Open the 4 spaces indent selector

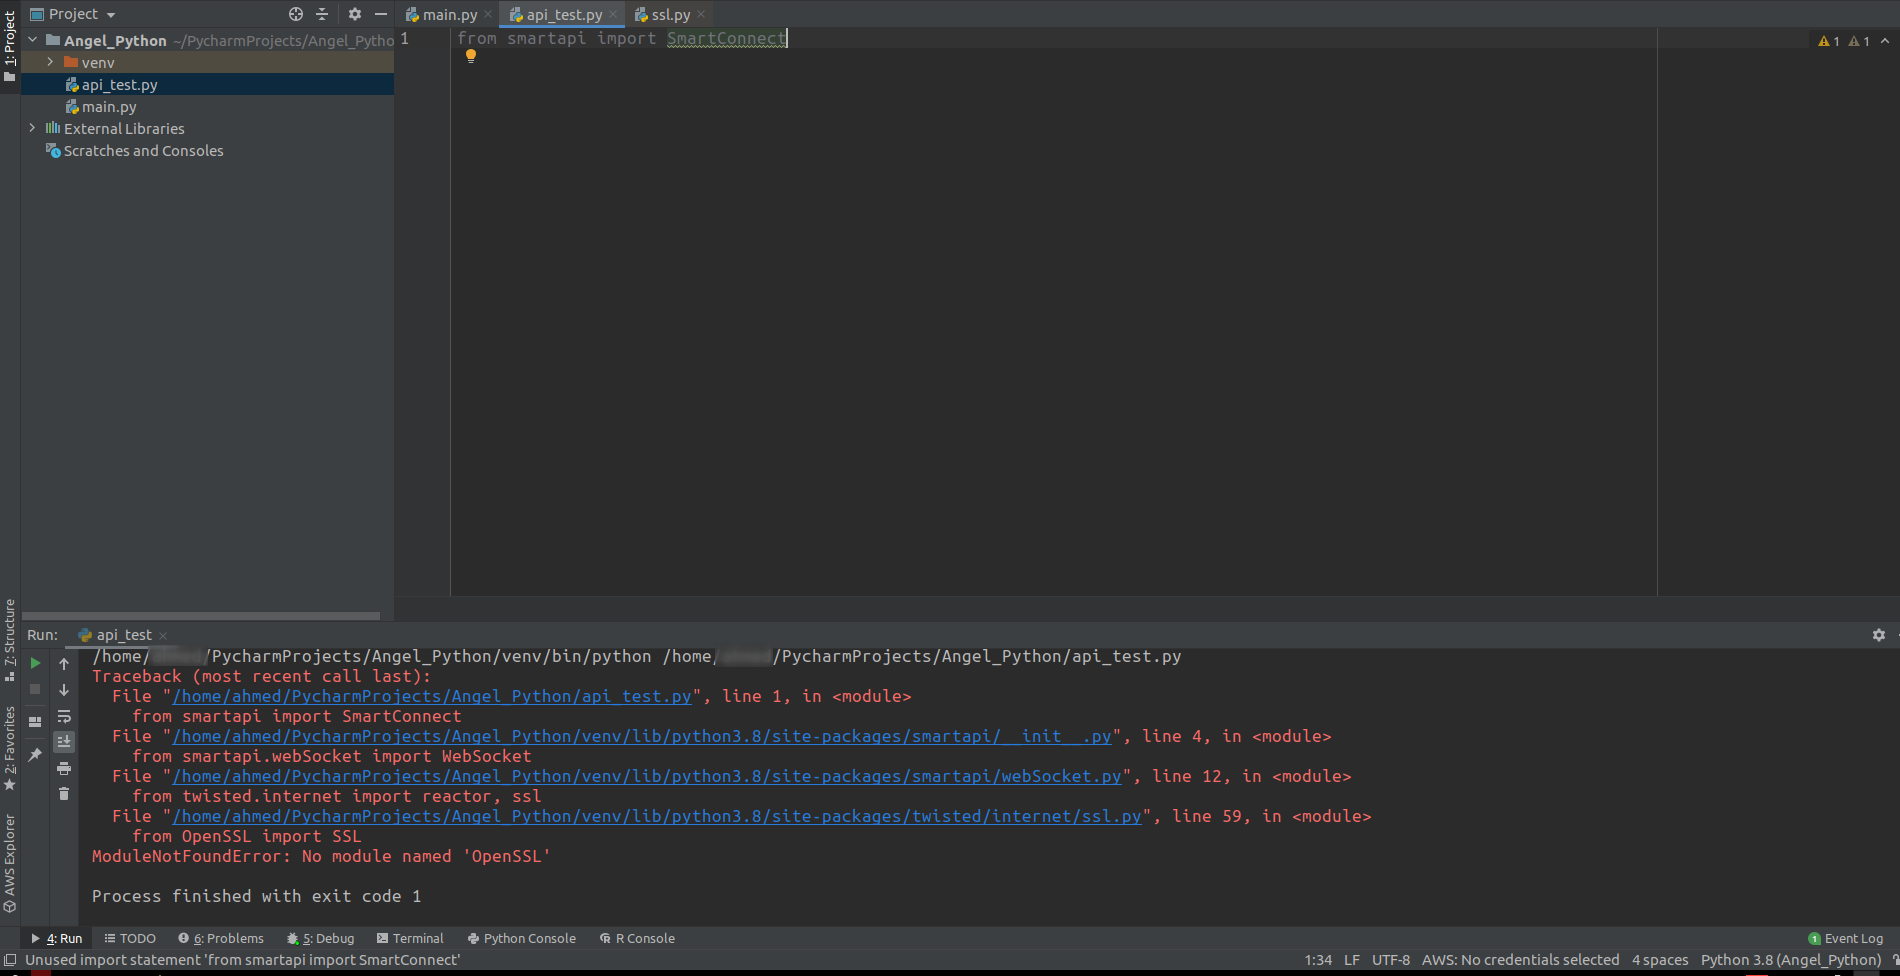[1660, 960]
